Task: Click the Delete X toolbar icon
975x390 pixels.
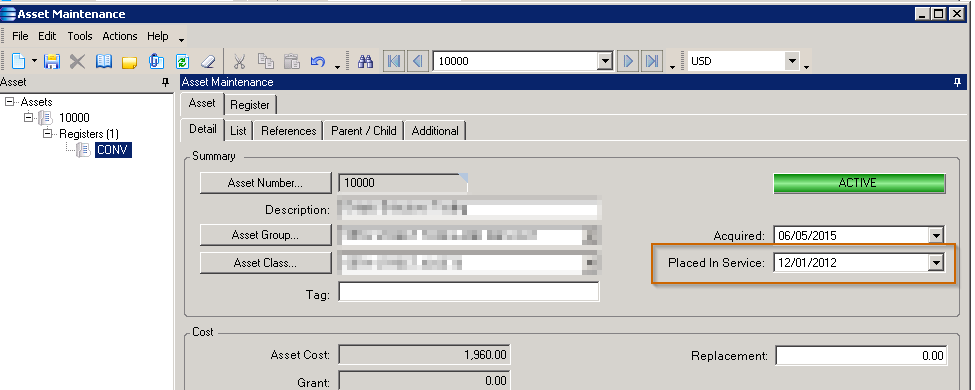Action: pyautogui.click(x=77, y=61)
